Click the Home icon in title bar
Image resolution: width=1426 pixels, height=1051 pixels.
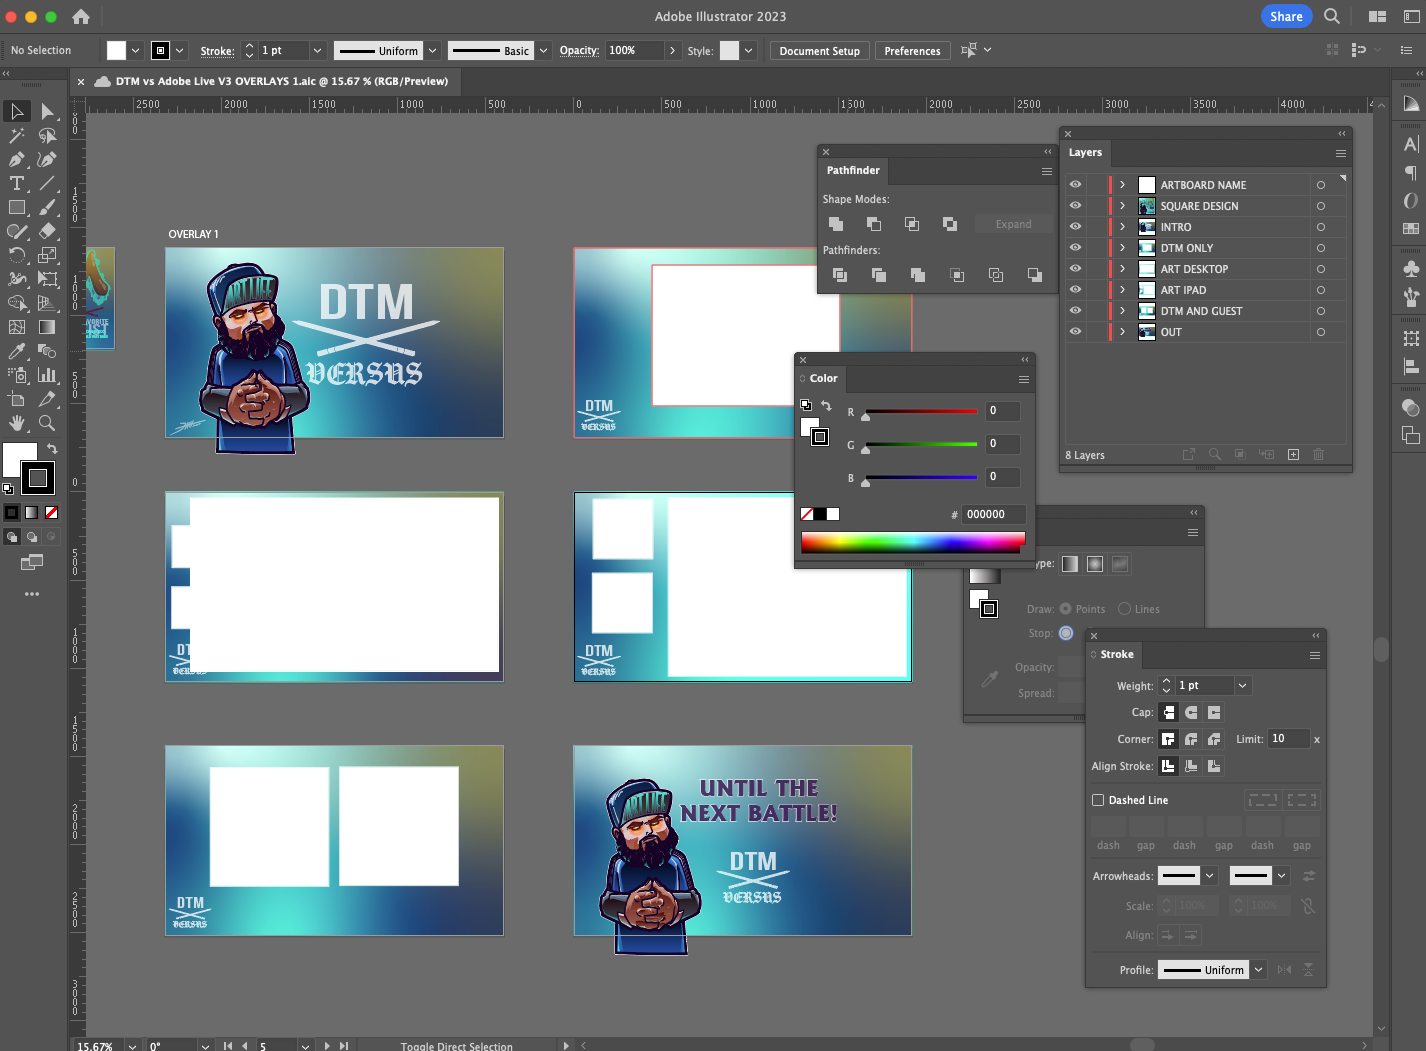(x=81, y=16)
